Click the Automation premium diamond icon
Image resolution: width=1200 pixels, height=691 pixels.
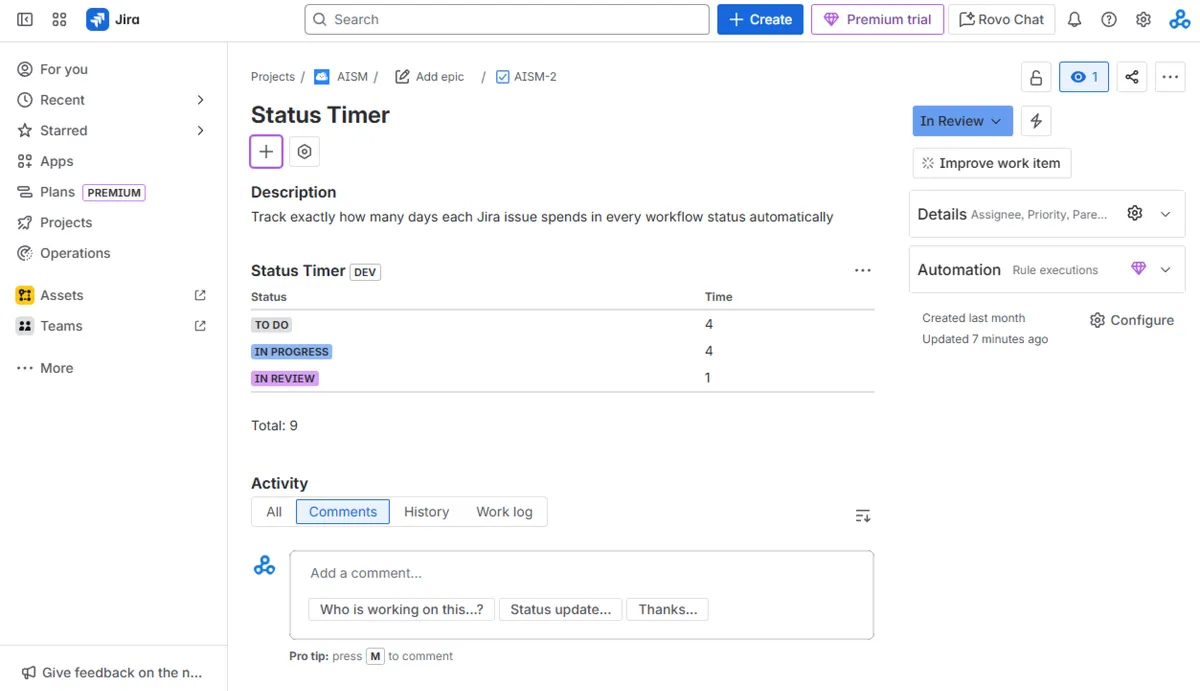point(1138,269)
